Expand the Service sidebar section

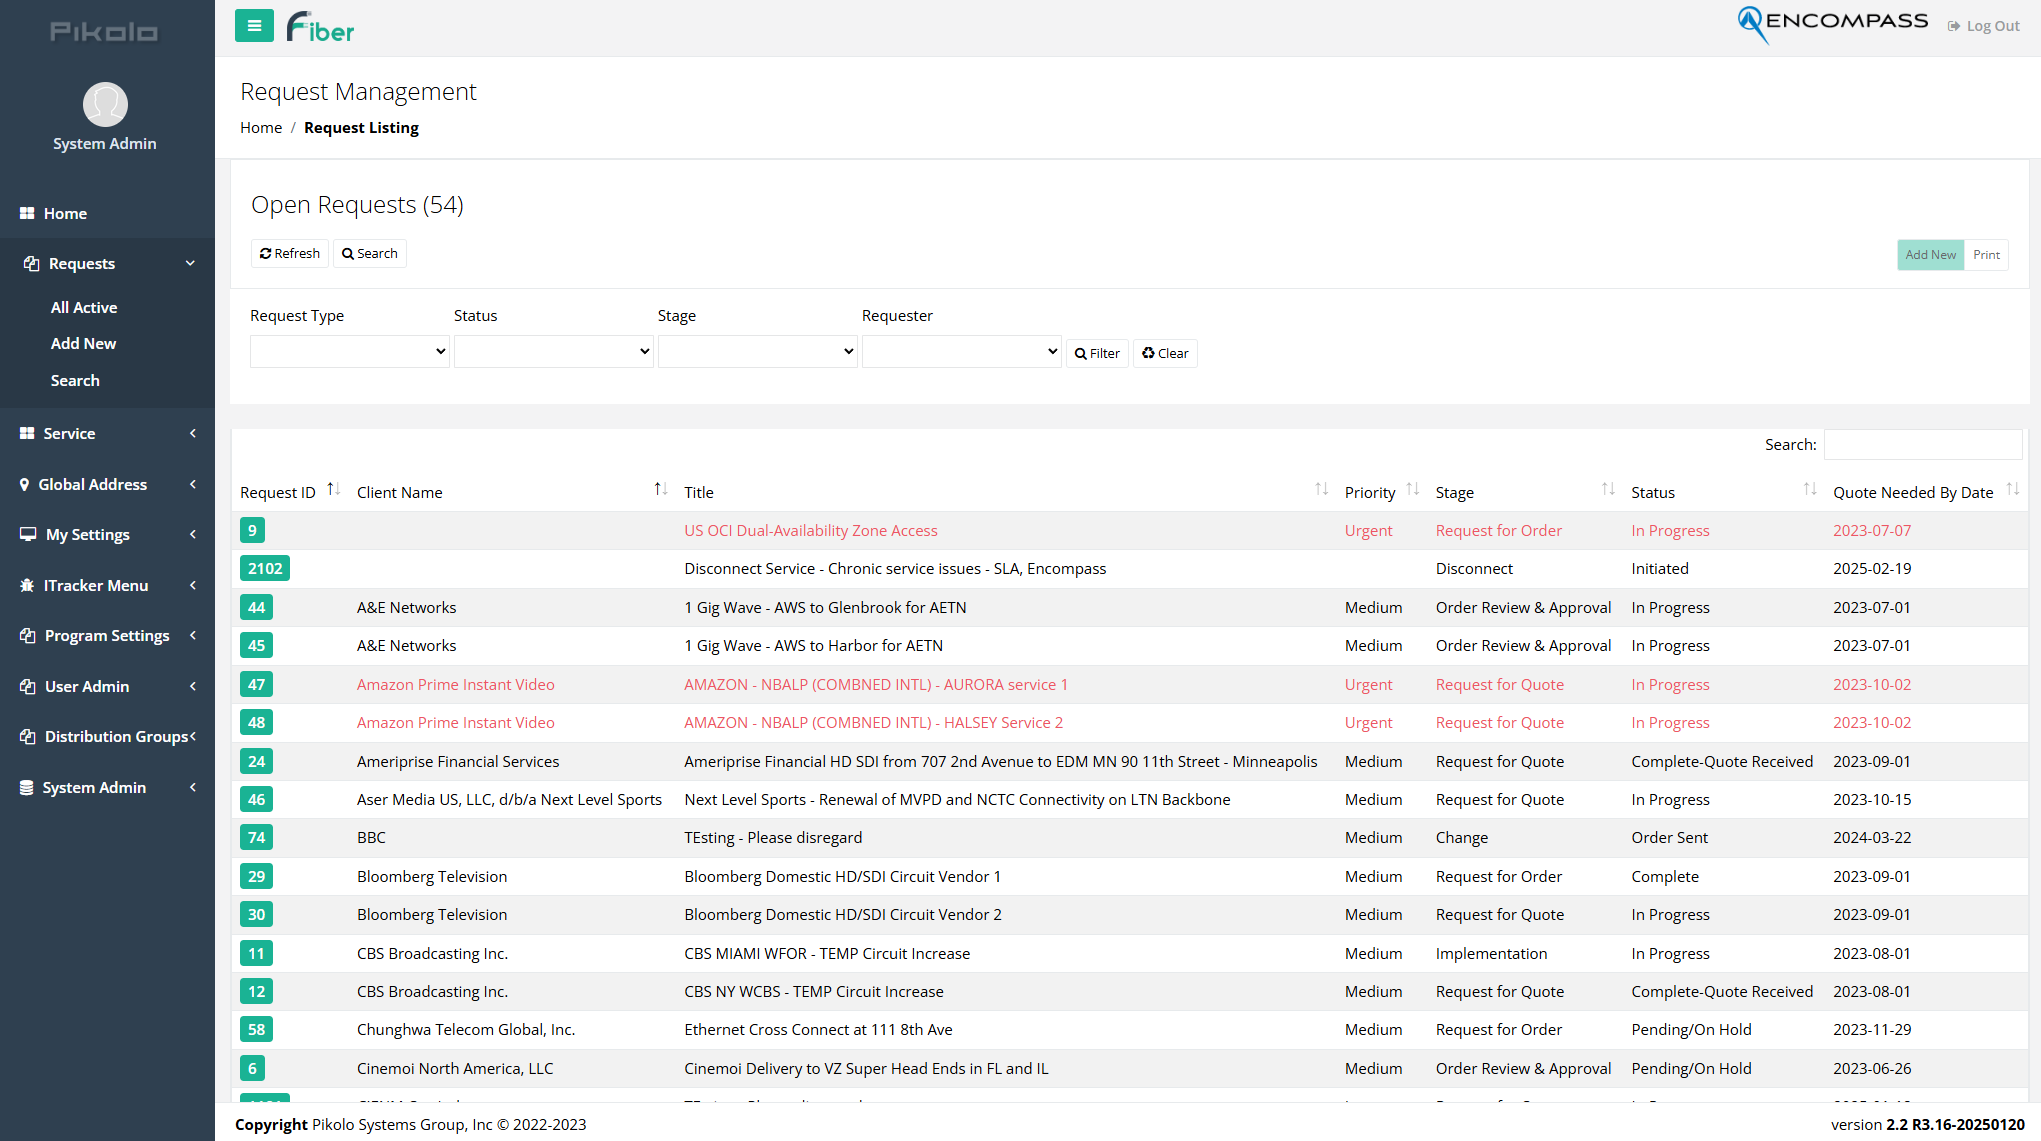(69, 433)
